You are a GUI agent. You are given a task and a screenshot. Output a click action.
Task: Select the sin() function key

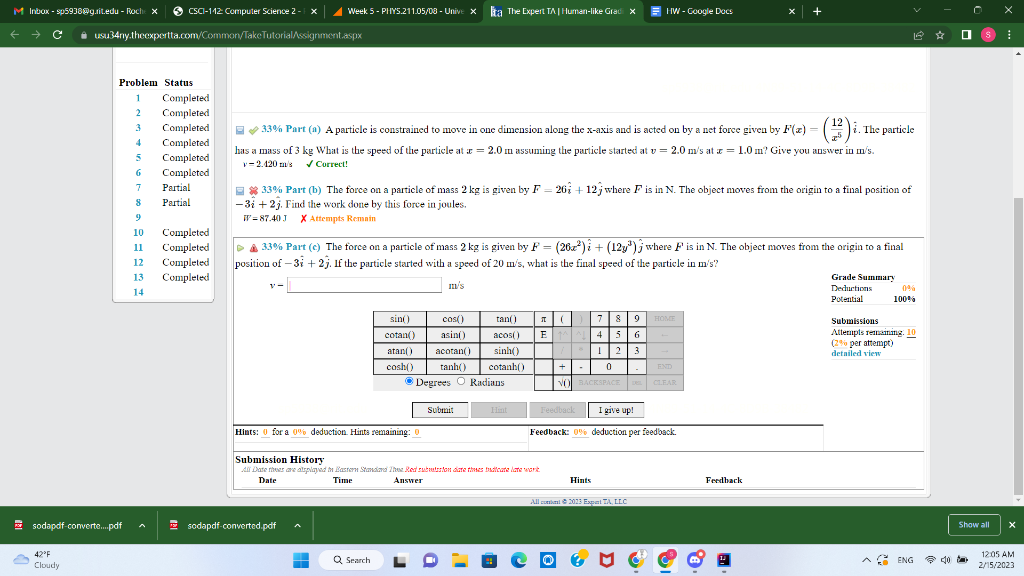(398, 319)
